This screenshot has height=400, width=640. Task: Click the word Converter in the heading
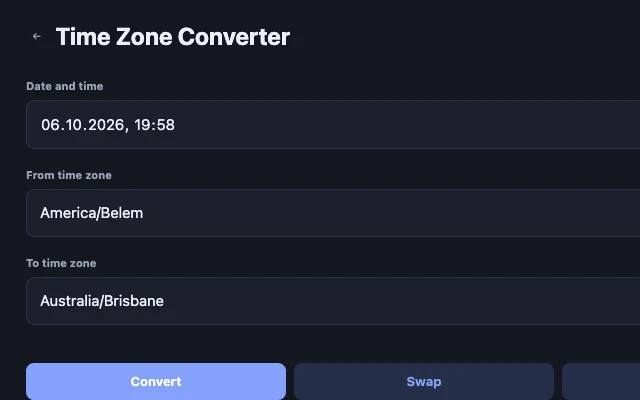(x=234, y=37)
